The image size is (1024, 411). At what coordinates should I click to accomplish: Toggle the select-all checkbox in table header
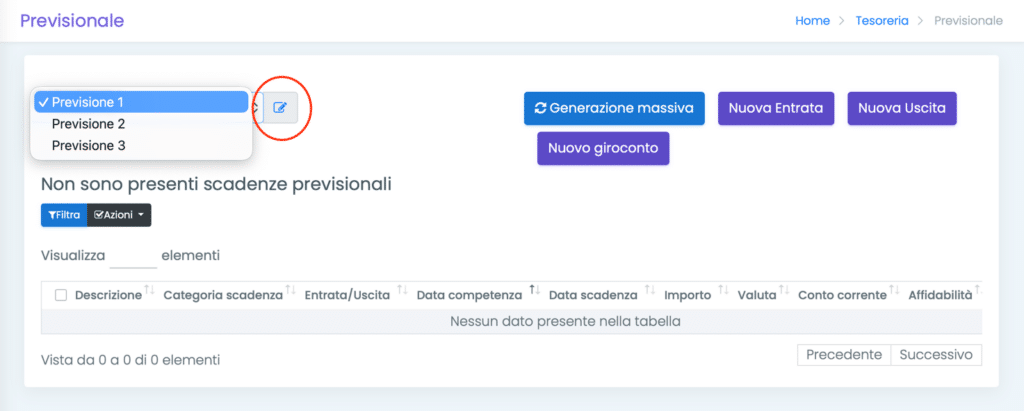click(61, 295)
